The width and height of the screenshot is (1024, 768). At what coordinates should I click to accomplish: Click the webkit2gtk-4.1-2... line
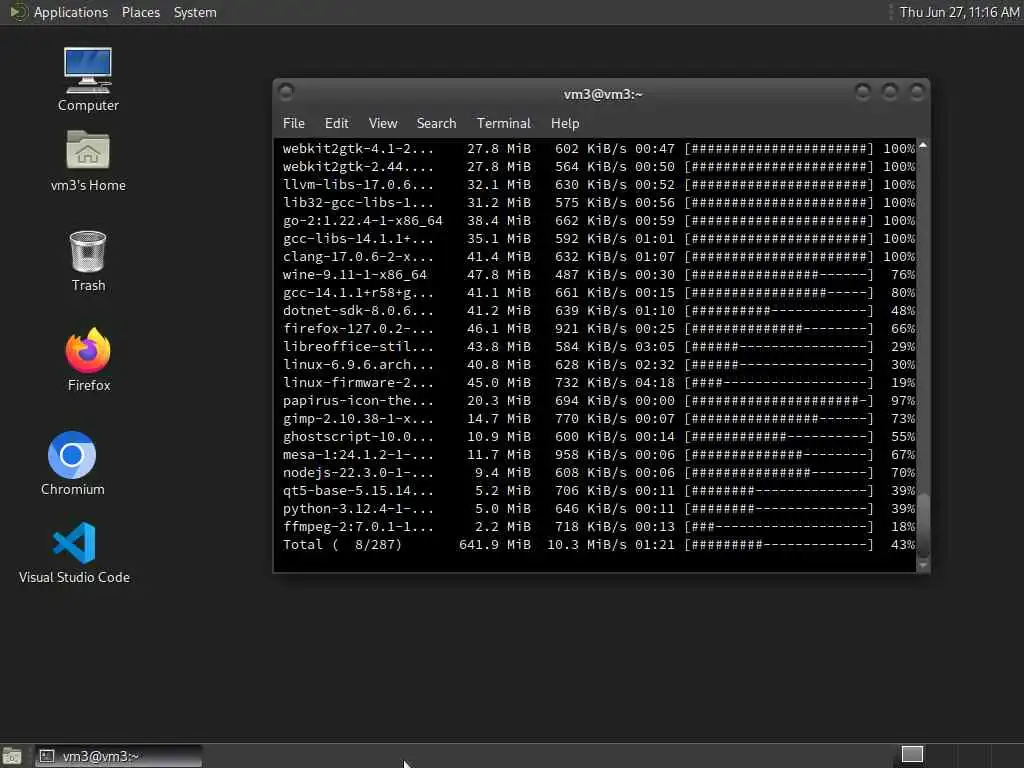coord(358,149)
